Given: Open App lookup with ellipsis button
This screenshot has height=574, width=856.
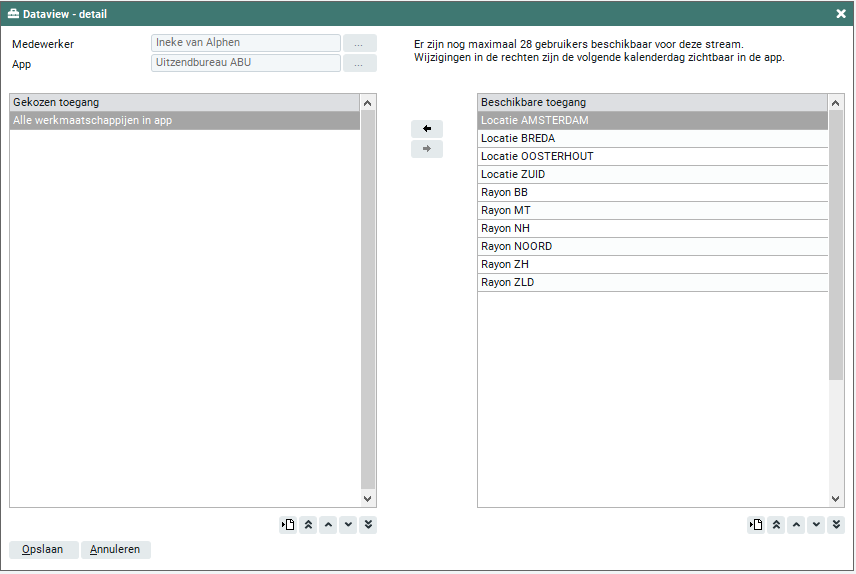Looking at the screenshot, I should click(x=360, y=63).
